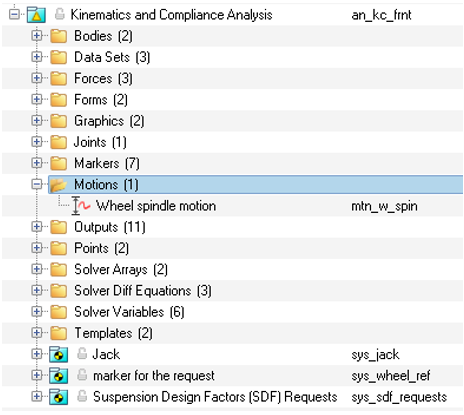
Task: Click the SDF Requests system icon
Action: (59, 397)
